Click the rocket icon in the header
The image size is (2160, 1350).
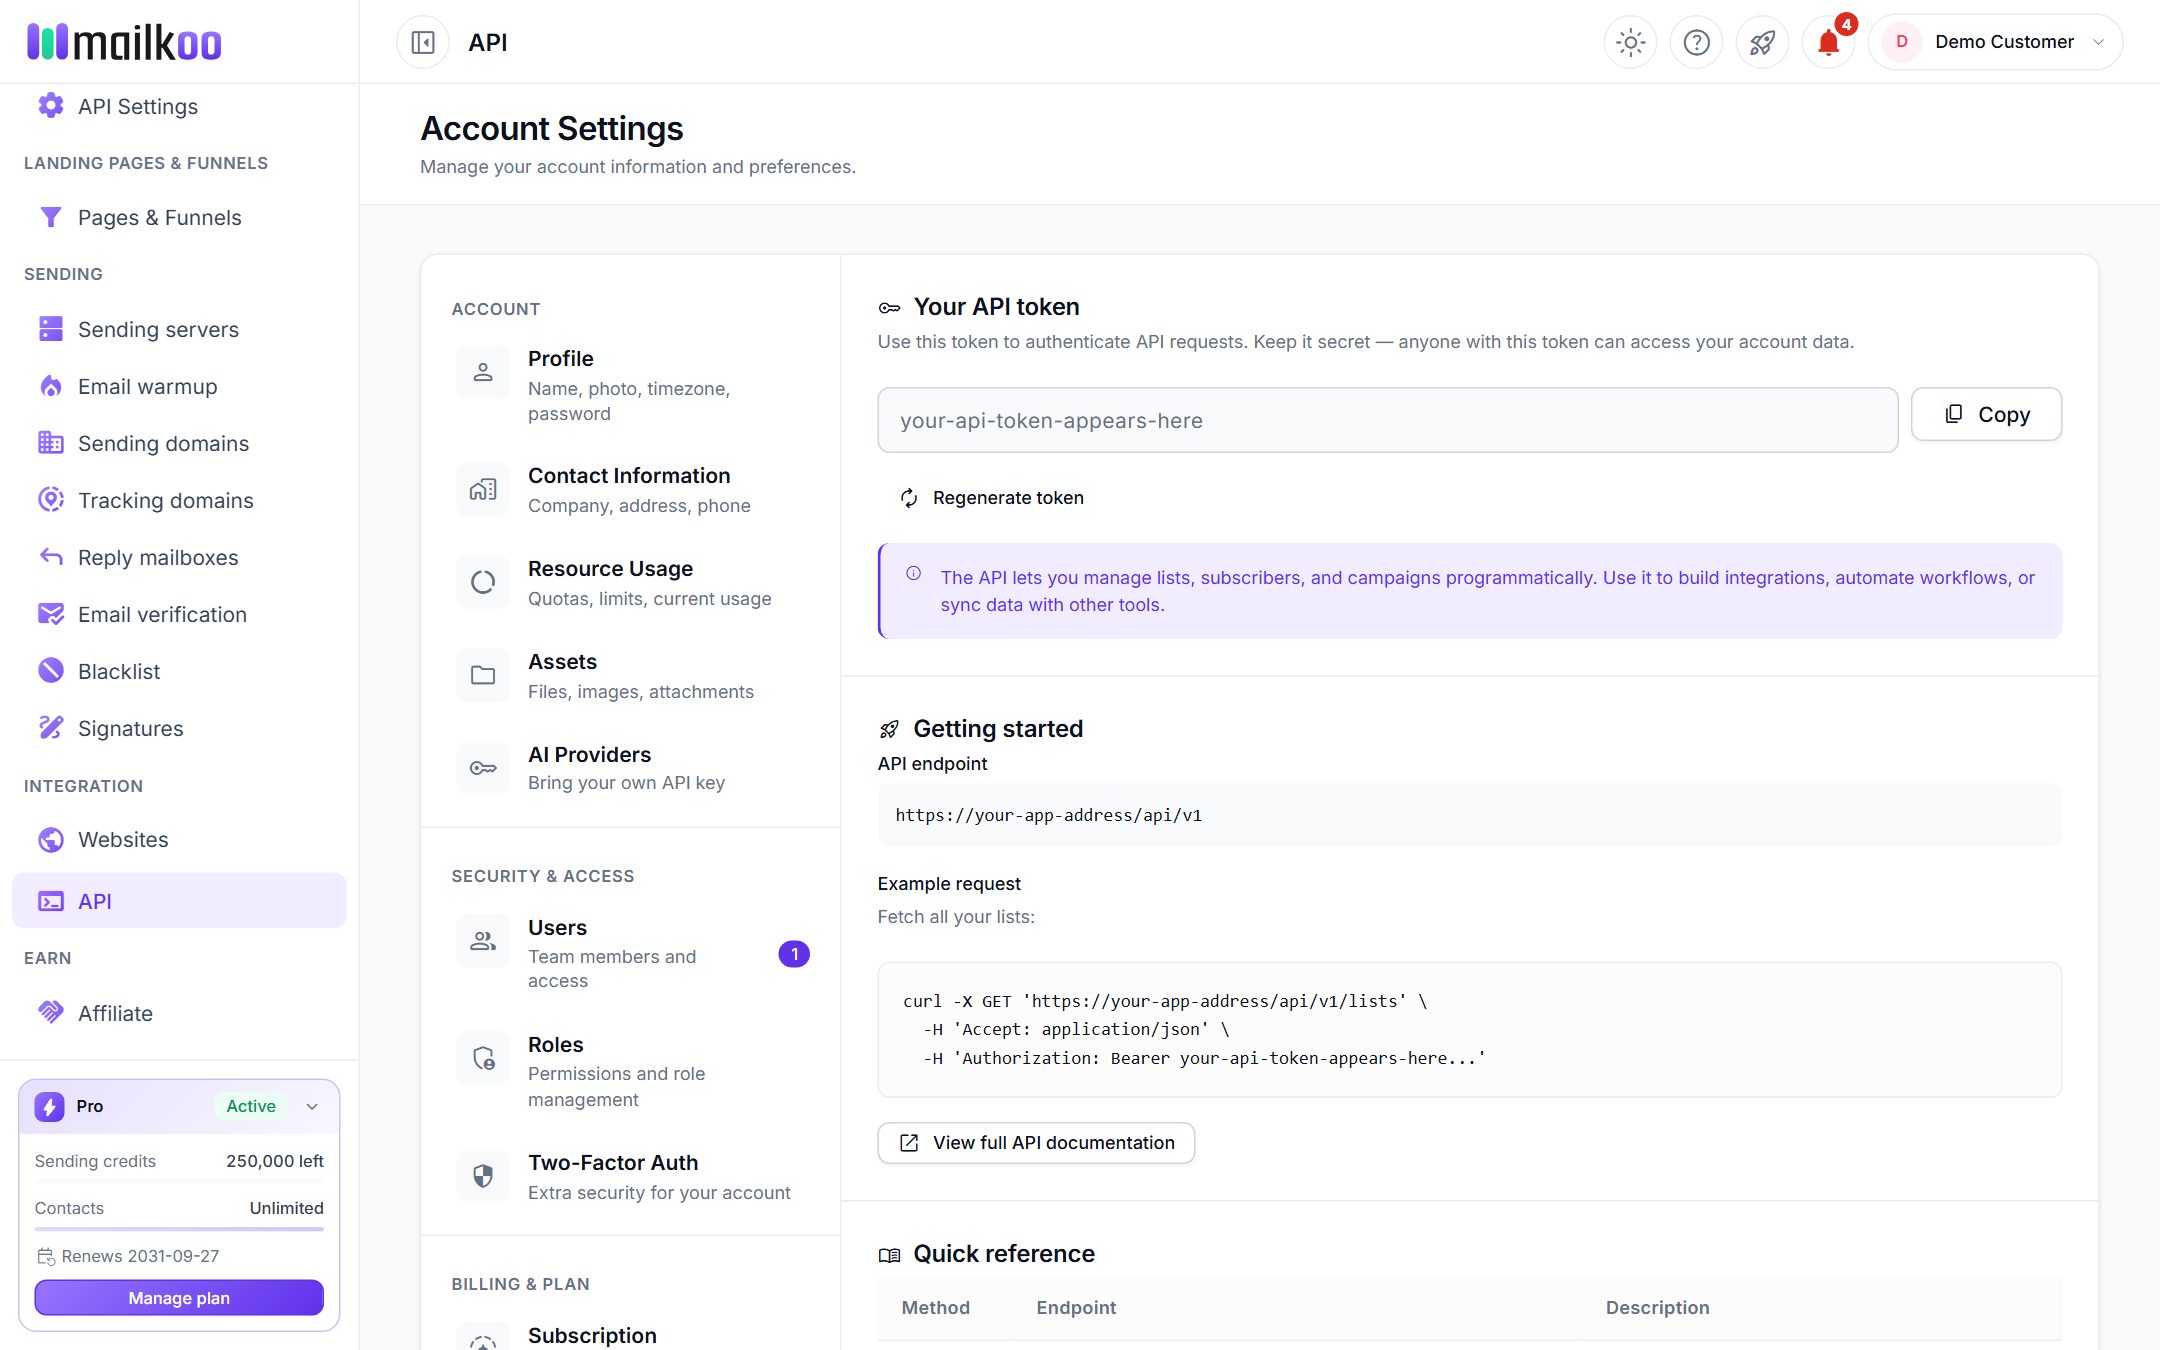click(1762, 42)
